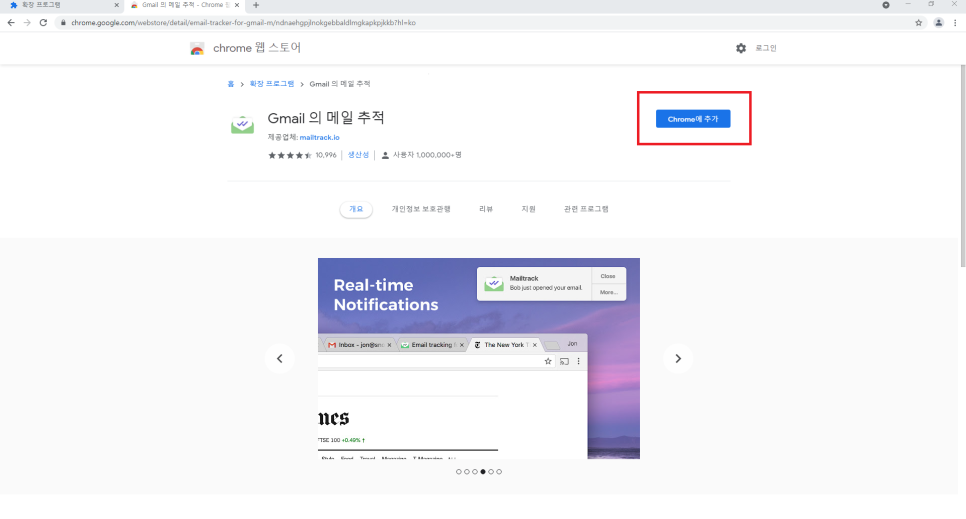
Task: Click the star rating with 10,996 reviews
Action: [x=302, y=155]
